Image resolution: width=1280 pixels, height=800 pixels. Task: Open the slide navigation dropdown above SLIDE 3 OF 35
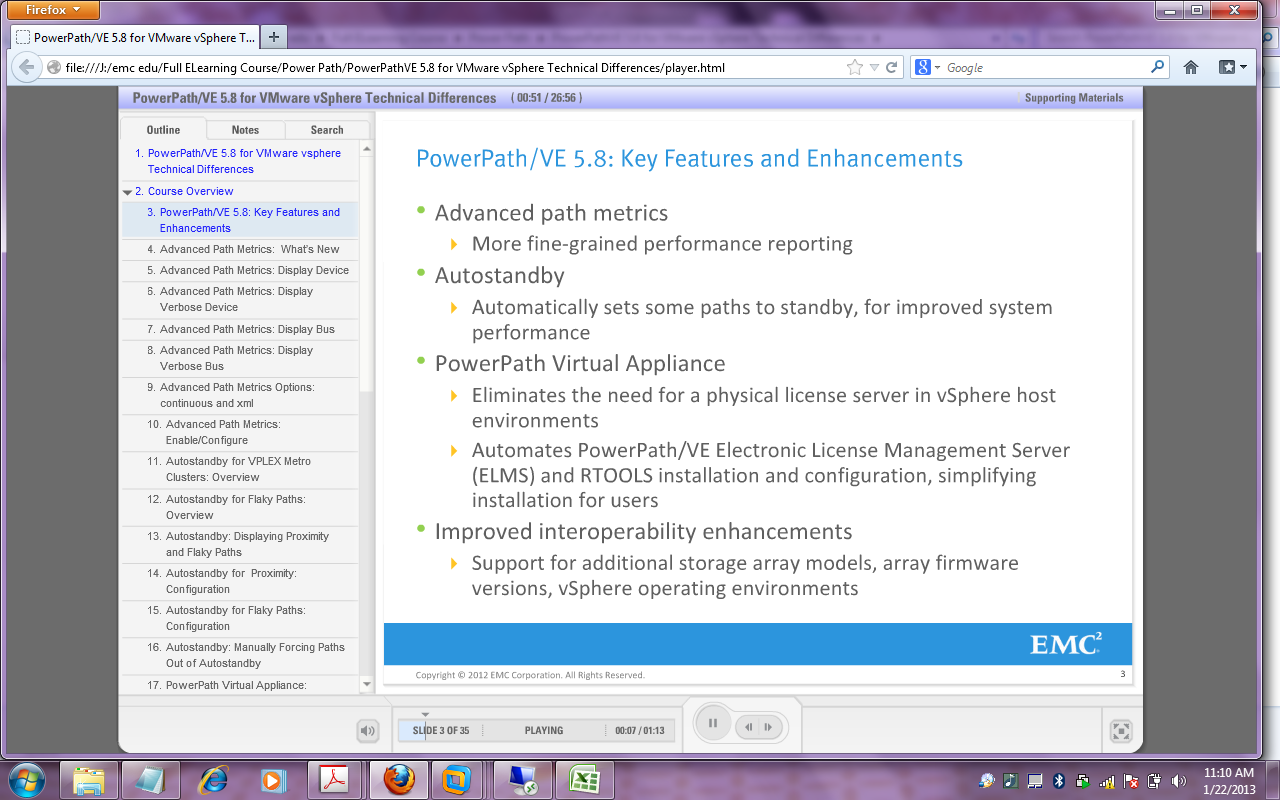[424, 713]
